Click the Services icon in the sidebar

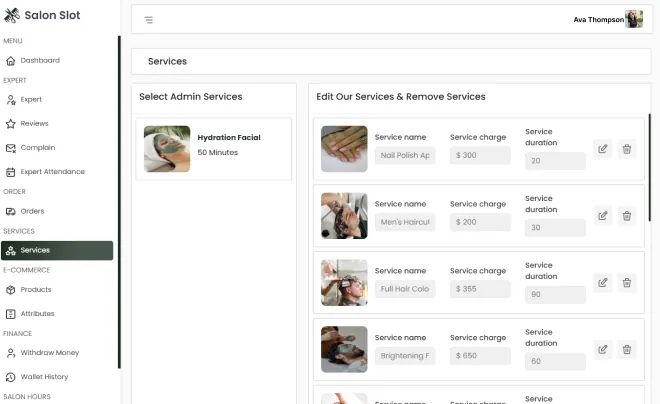click(x=11, y=251)
